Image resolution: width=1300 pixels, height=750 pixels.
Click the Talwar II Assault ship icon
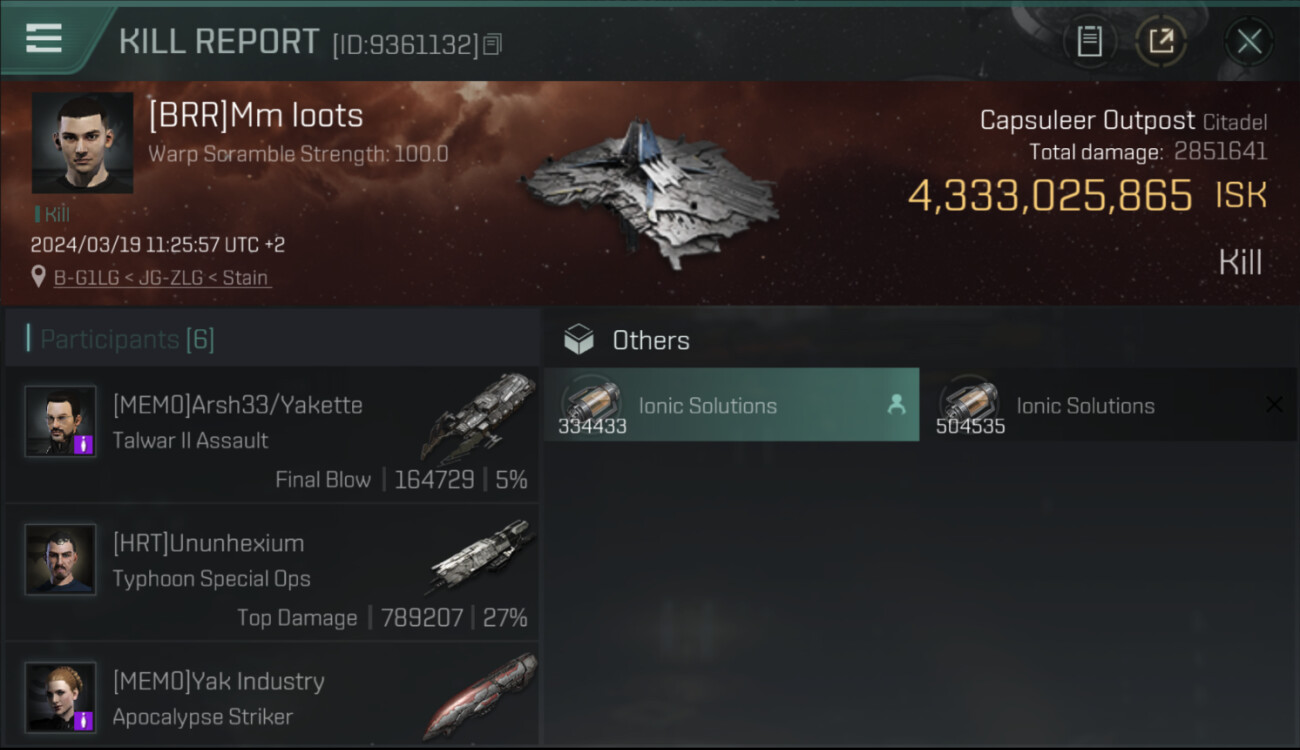478,416
